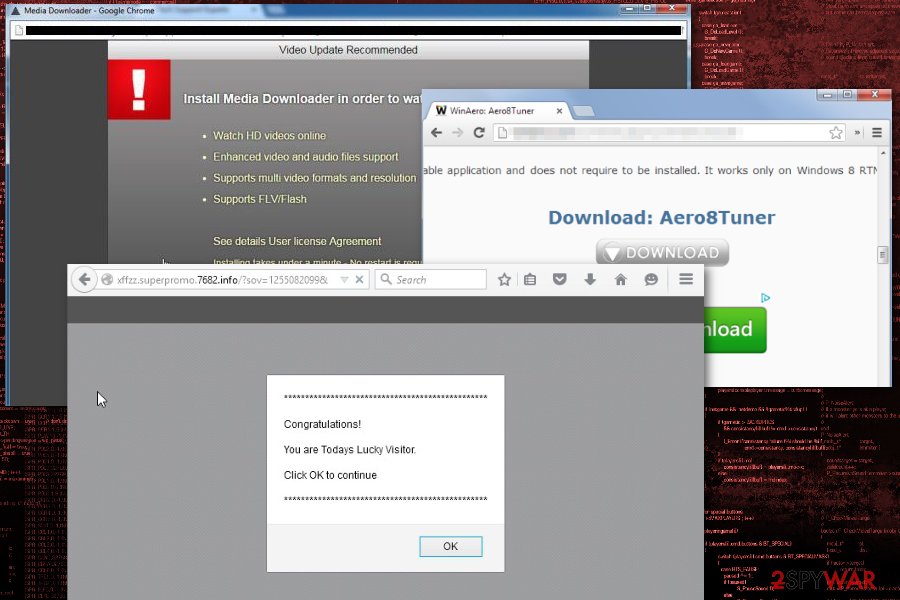Screen dimensions: 900x600
Task: Open a new tab in WinAero Chrome window
Action: [584, 111]
